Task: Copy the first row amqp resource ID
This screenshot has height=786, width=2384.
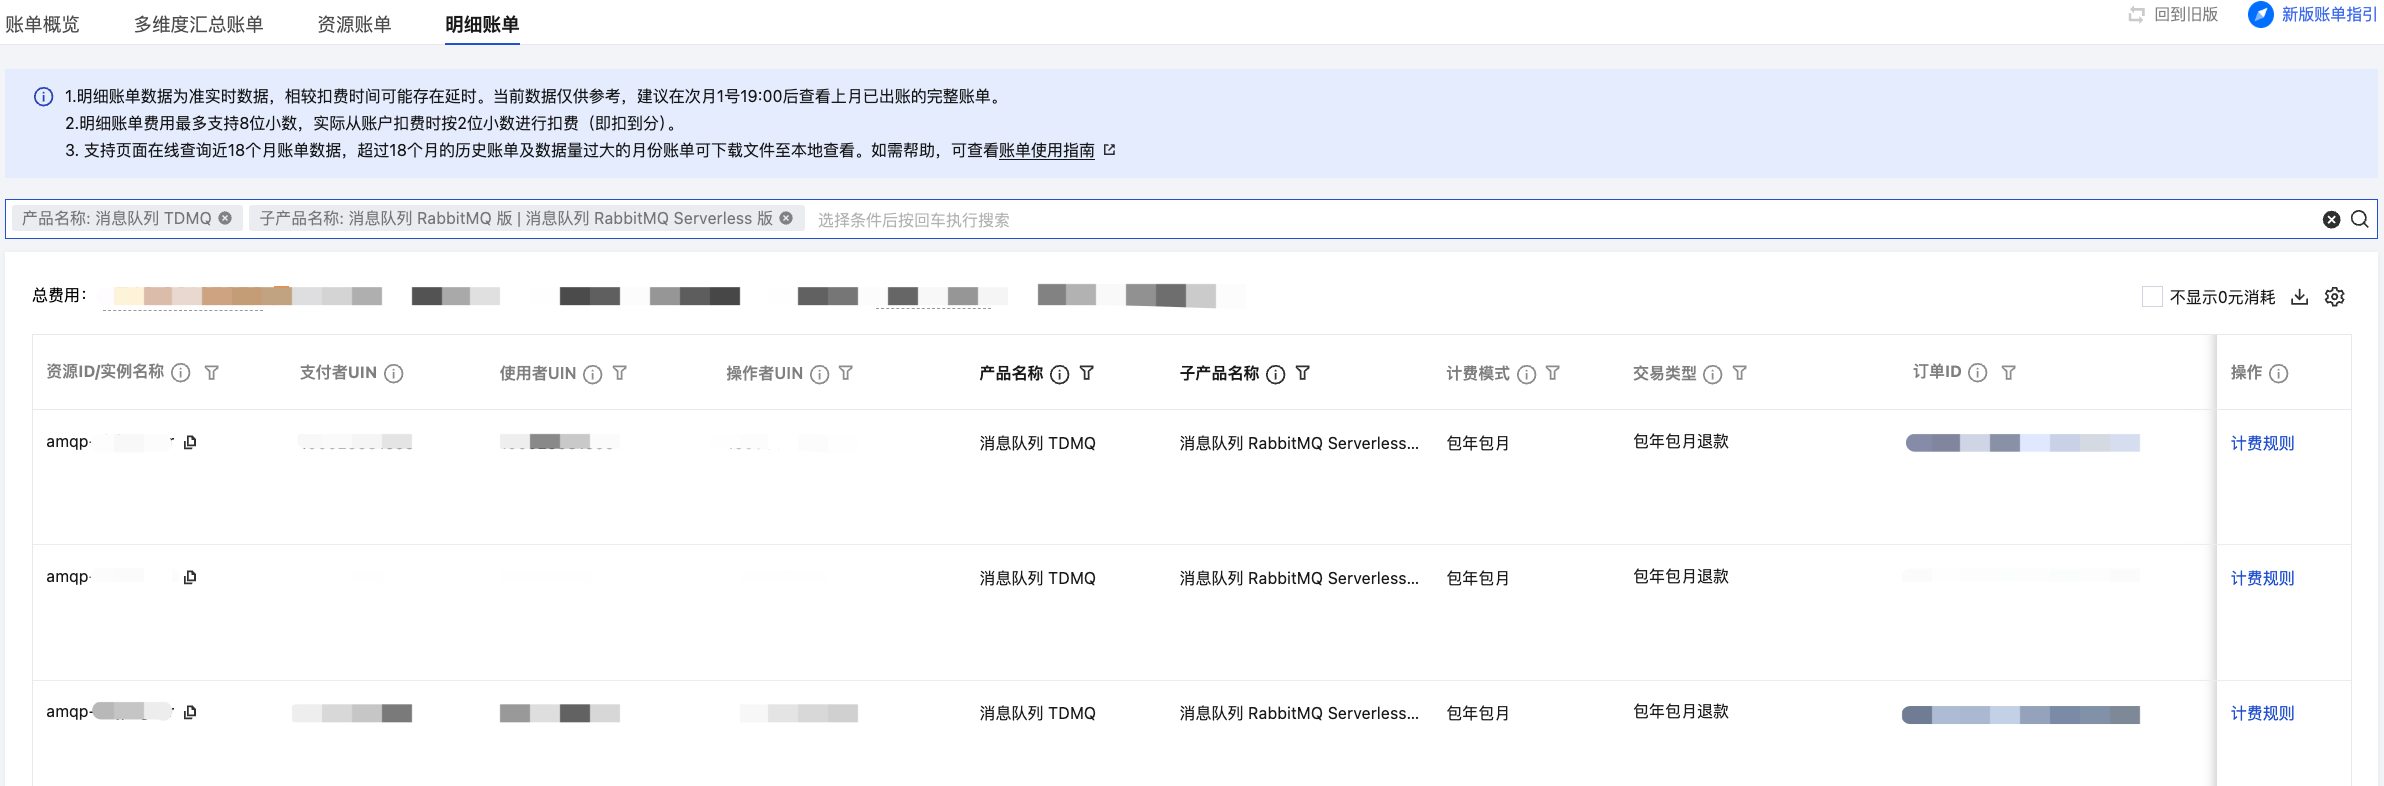Action: 190,442
